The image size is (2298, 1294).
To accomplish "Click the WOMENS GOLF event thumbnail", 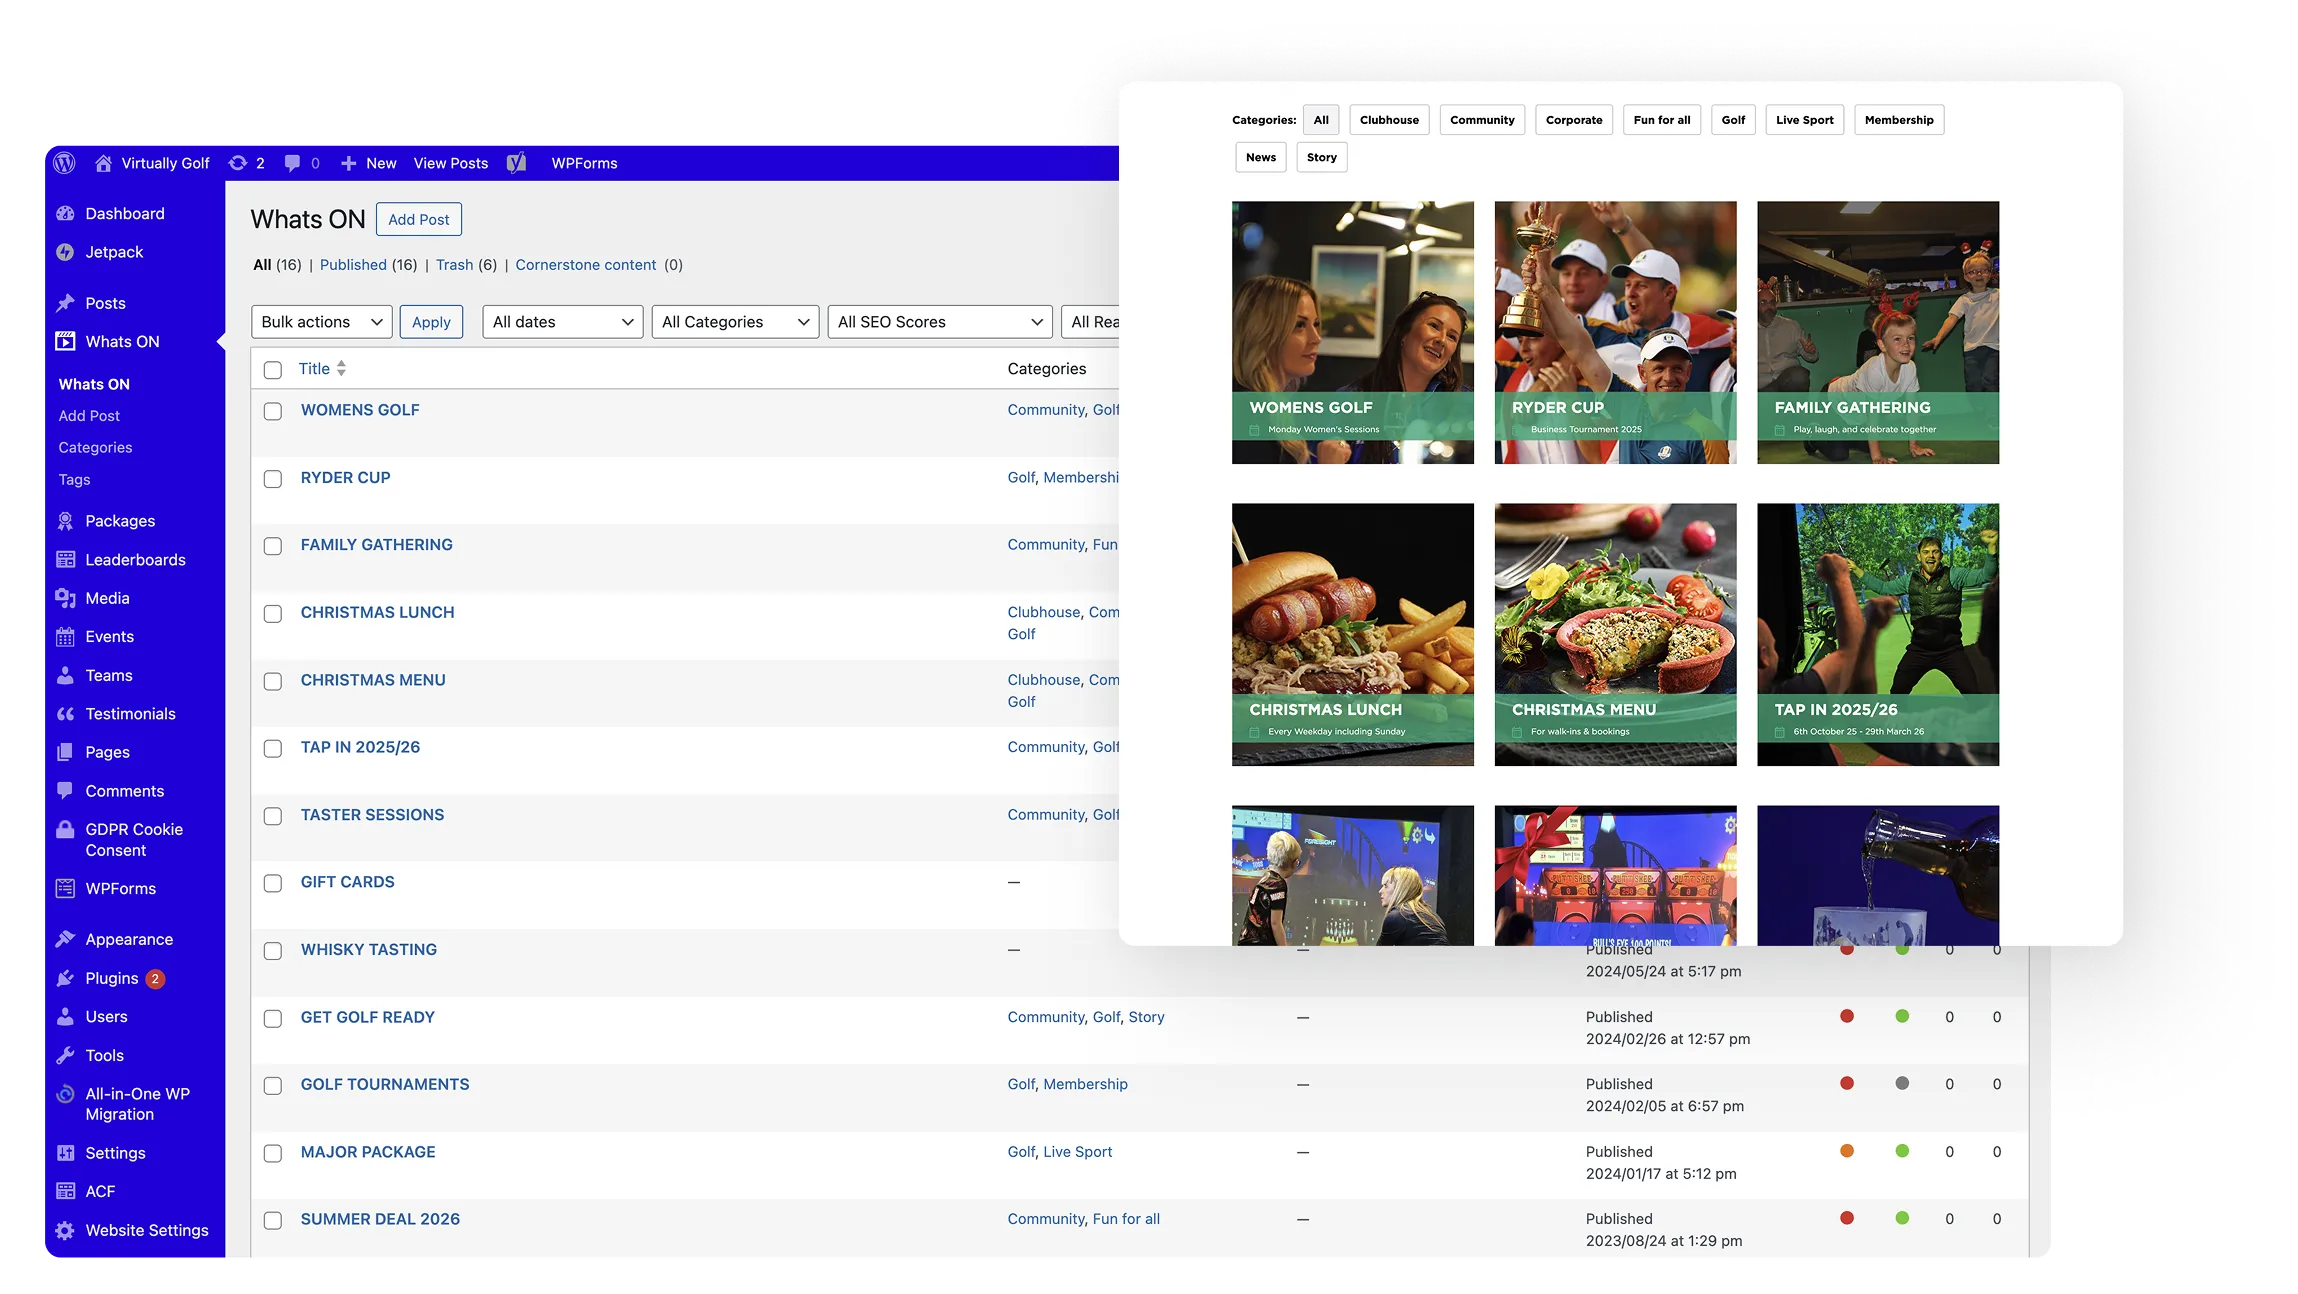I will (1352, 332).
